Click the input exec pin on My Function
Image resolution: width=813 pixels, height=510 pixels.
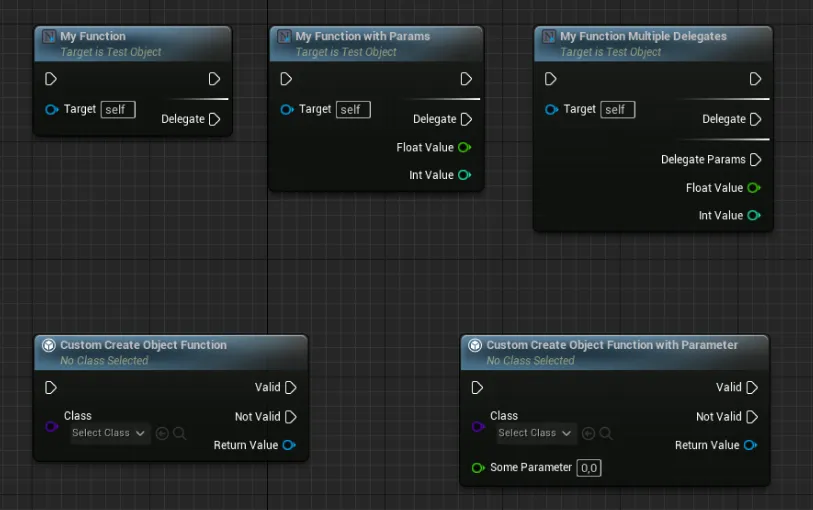point(51,79)
